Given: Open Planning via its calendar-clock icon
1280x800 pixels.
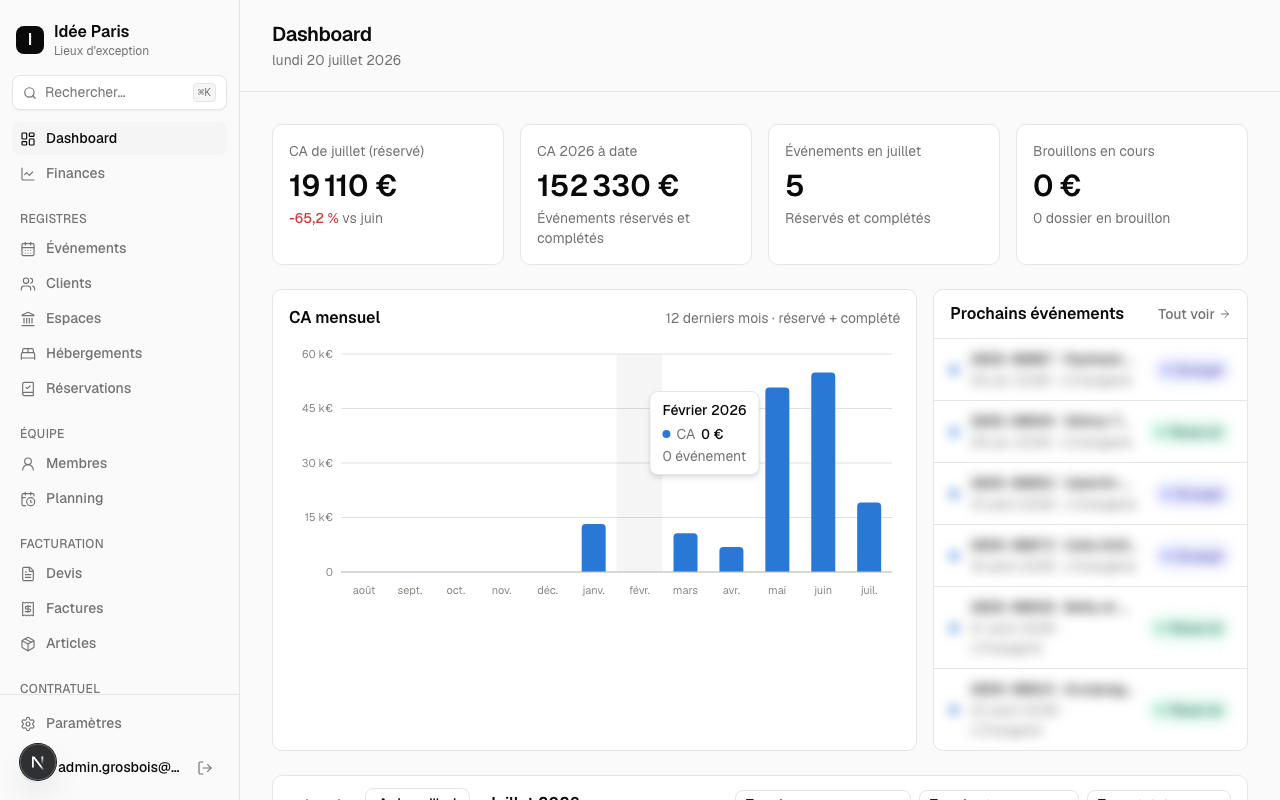Looking at the screenshot, I should 28,499.
